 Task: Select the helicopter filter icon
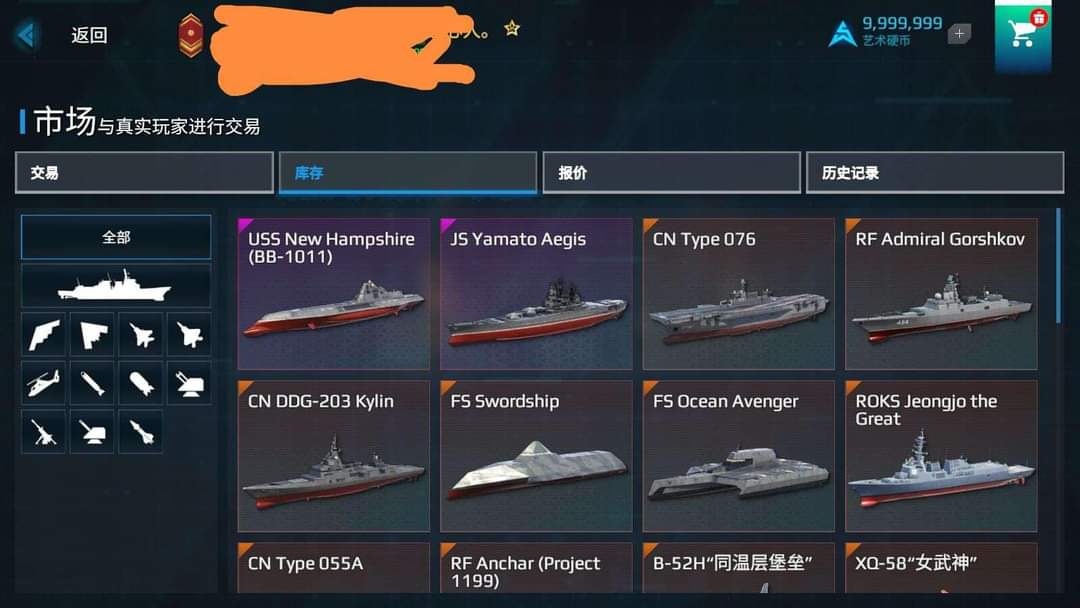tap(43, 383)
